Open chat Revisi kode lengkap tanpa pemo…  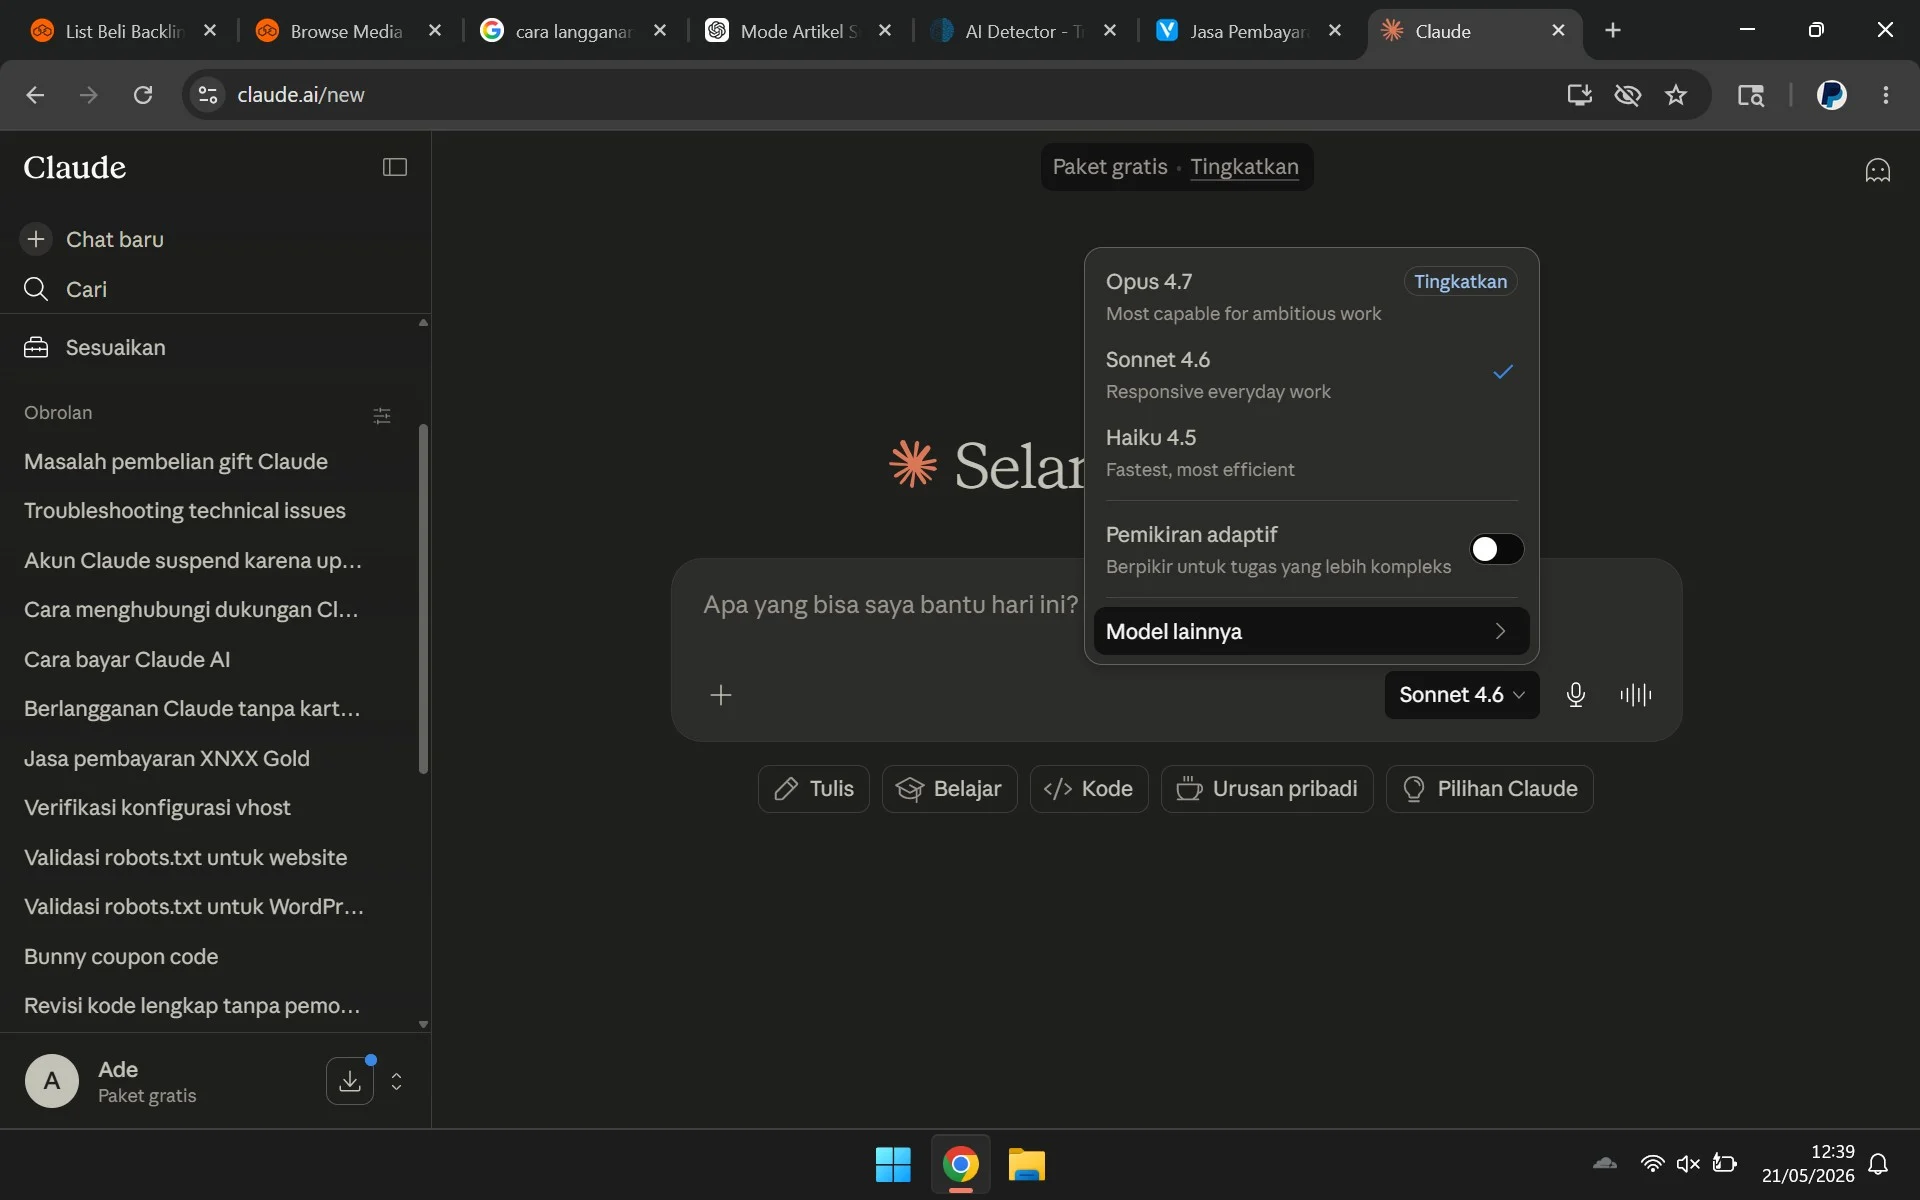pyautogui.click(x=192, y=1005)
